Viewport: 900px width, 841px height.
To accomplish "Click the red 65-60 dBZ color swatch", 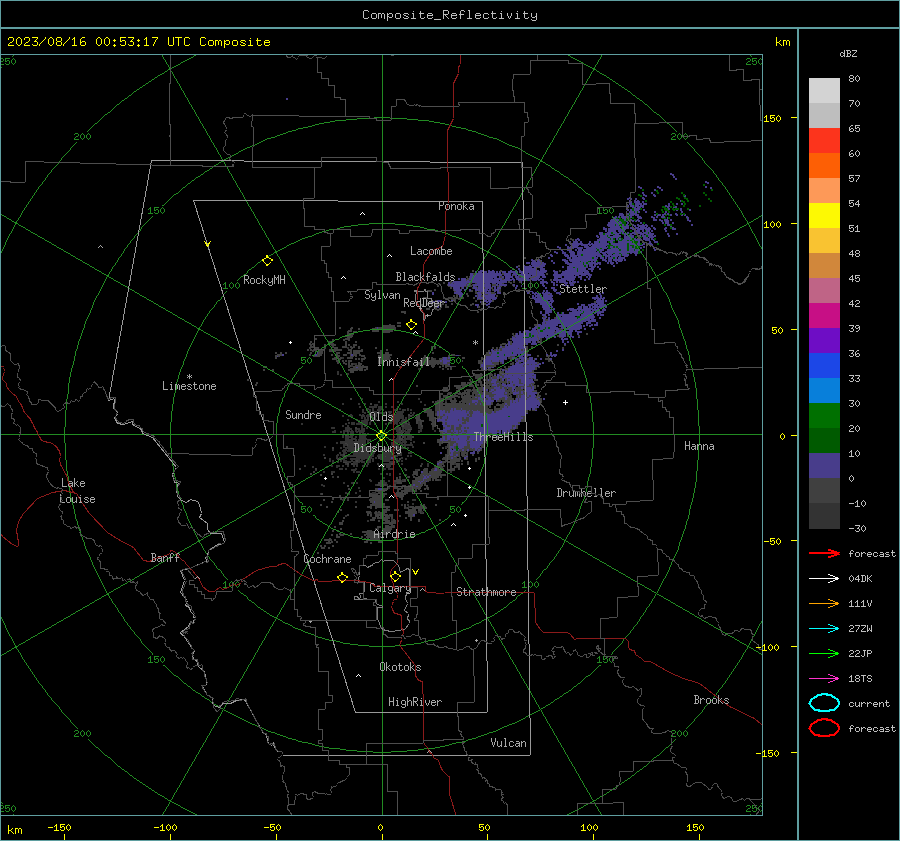I will click(x=824, y=141).
